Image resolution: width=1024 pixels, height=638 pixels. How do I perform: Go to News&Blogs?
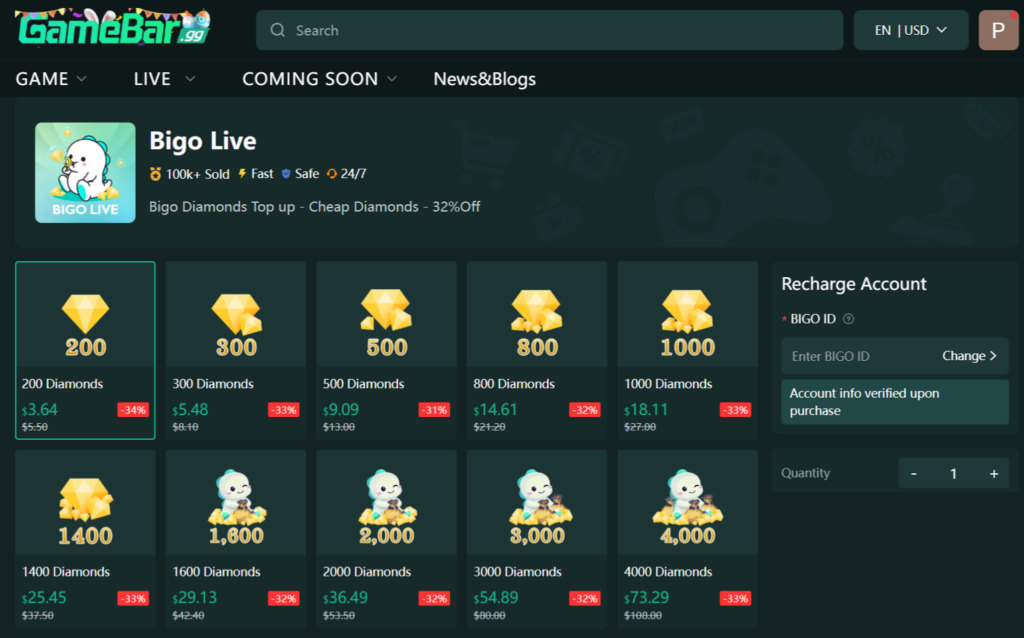coord(485,79)
